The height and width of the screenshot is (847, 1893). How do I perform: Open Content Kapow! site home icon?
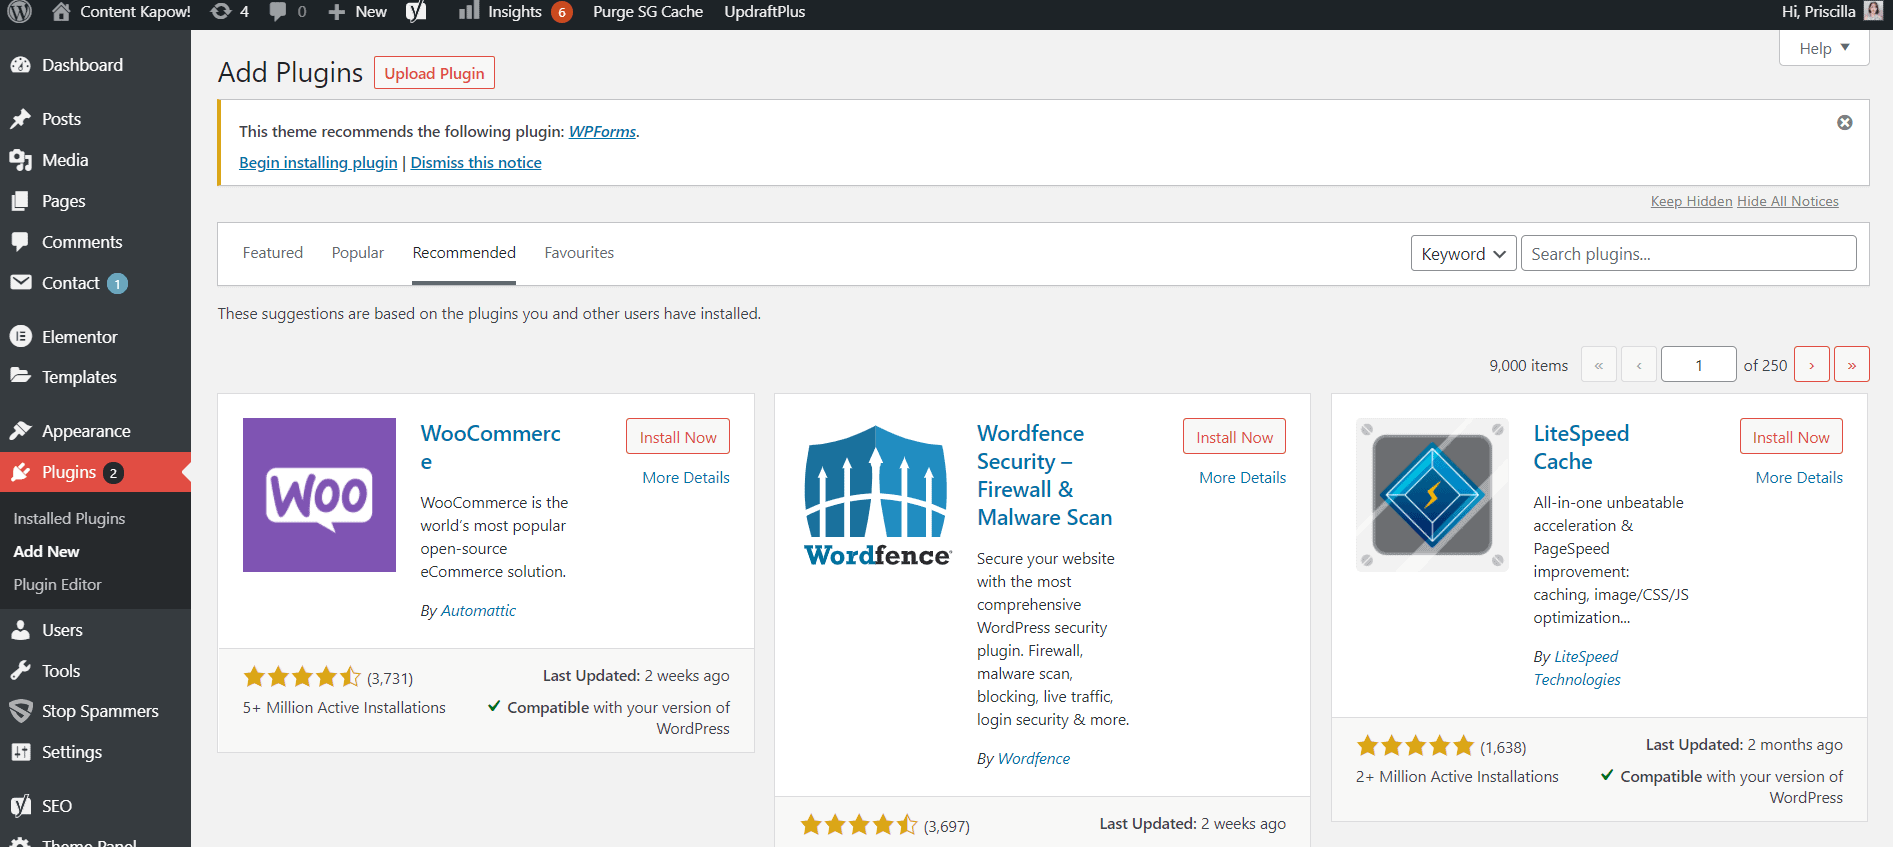[61, 12]
